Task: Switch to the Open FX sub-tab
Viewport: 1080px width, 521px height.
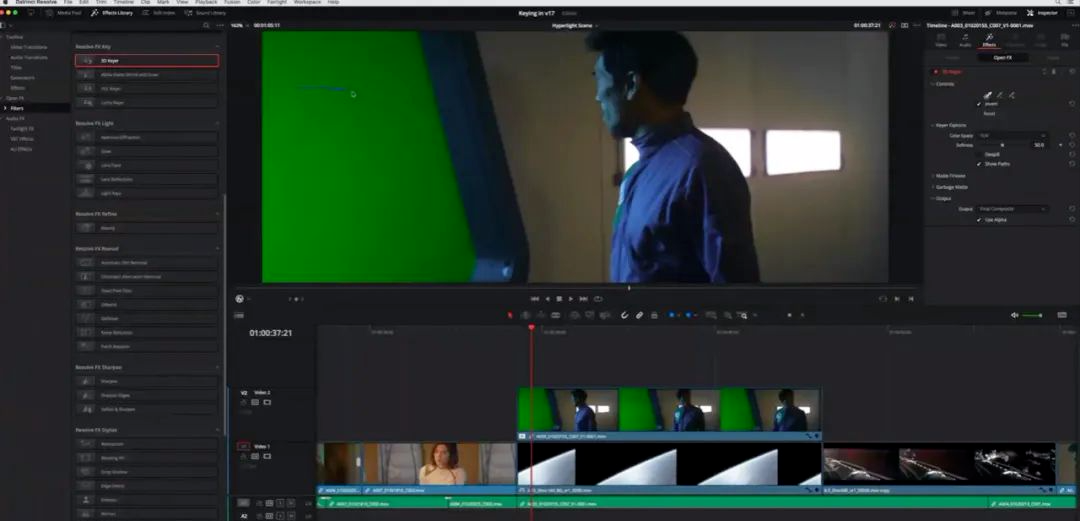Action: point(1003,58)
